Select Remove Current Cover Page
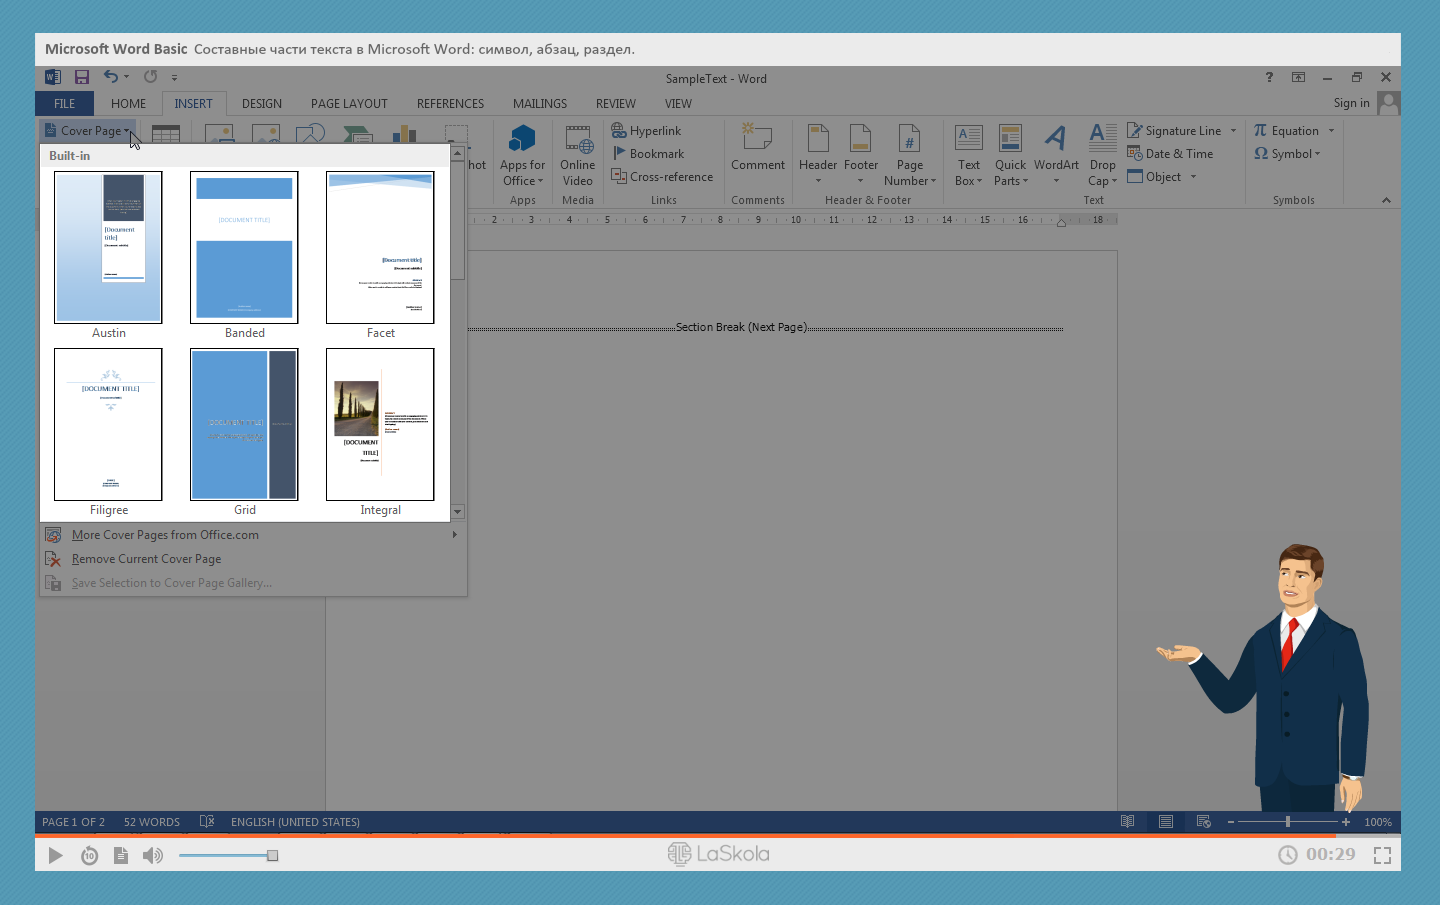1440x905 pixels. point(146,559)
